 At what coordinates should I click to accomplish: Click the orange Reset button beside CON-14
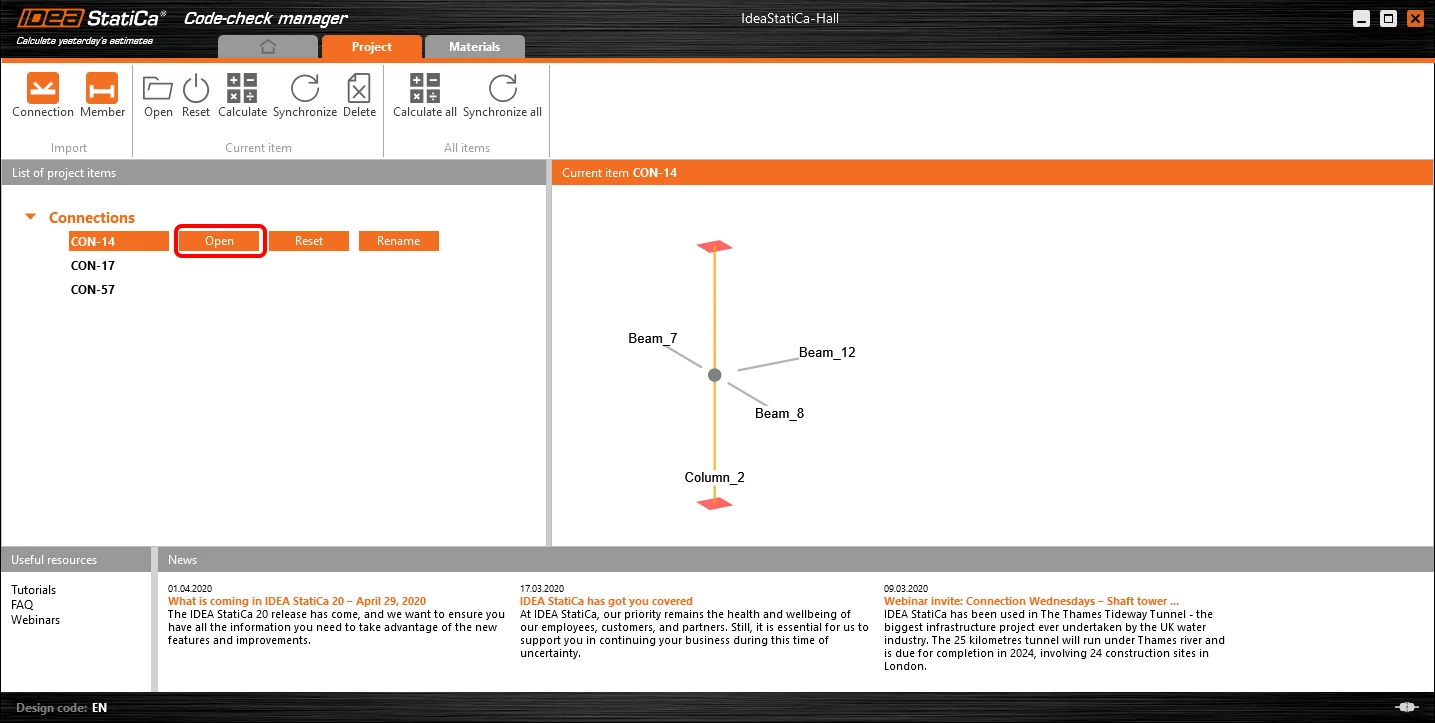tap(309, 241)
